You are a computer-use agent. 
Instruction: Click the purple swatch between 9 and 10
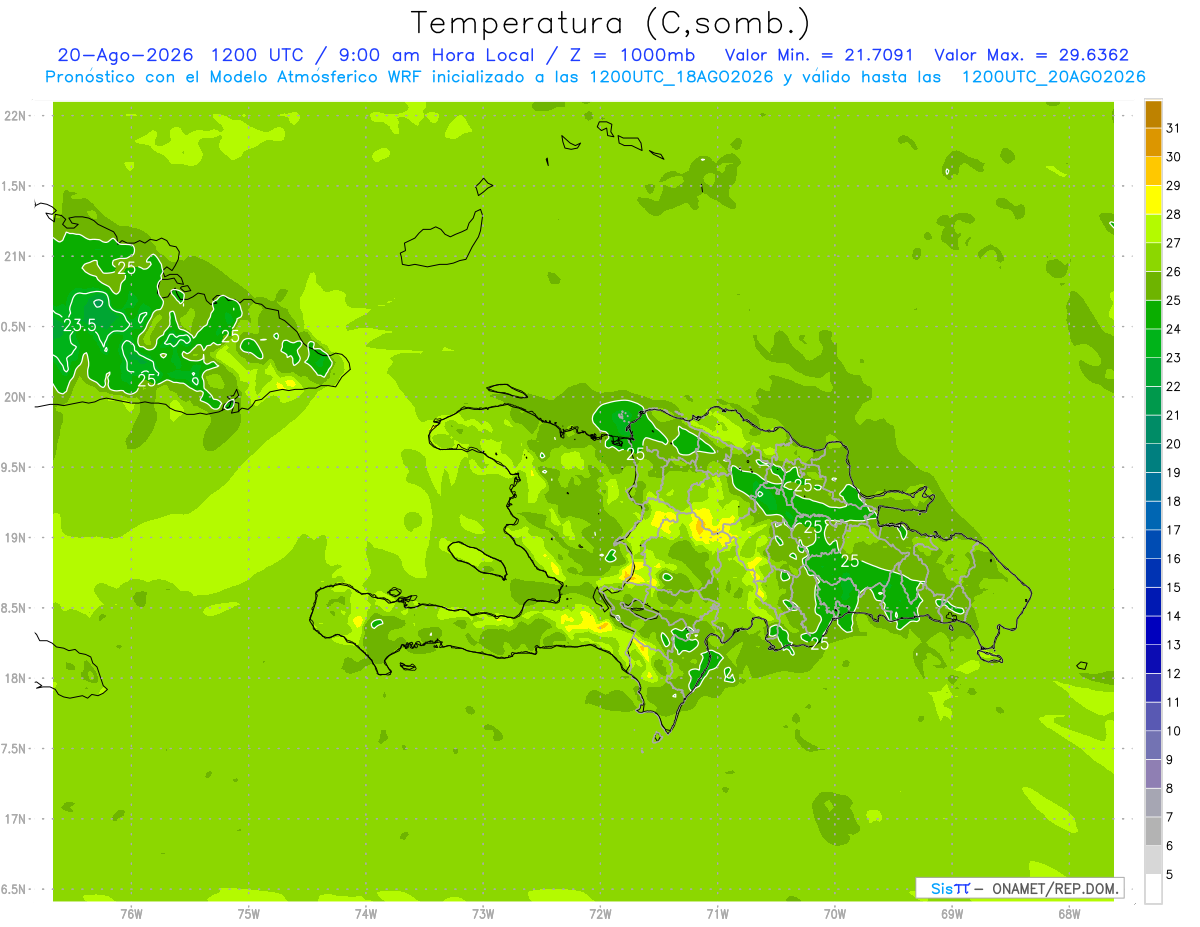click(x=1153, y=746)
